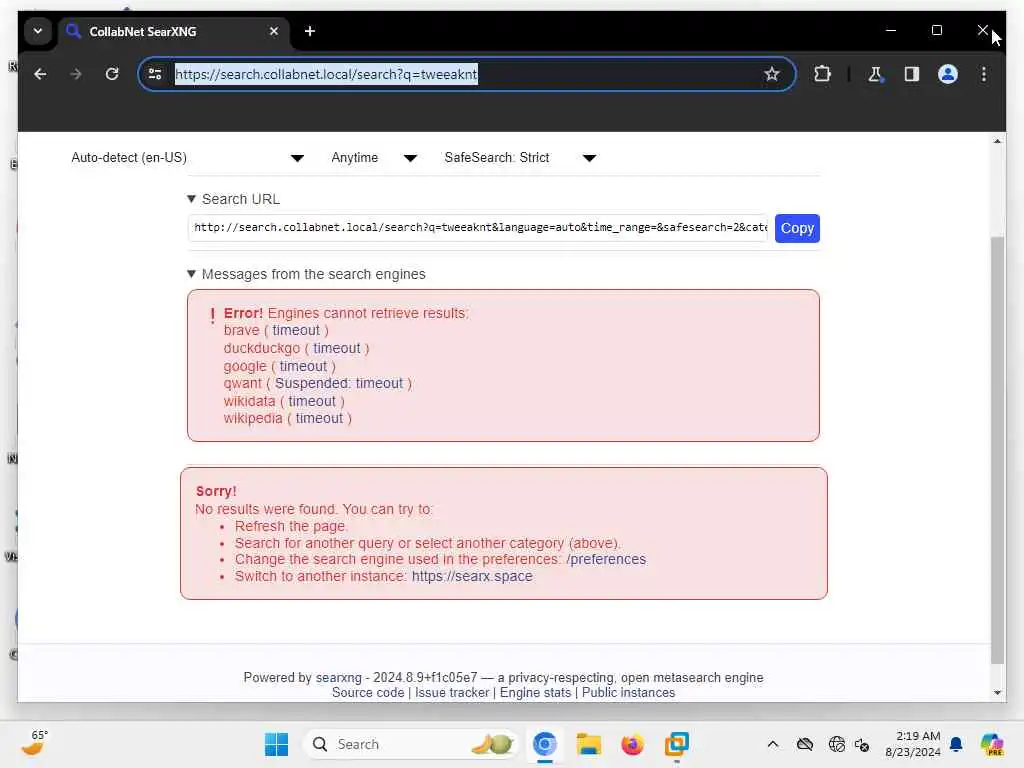Collapse Messages from the search engines

click(306, 274)
